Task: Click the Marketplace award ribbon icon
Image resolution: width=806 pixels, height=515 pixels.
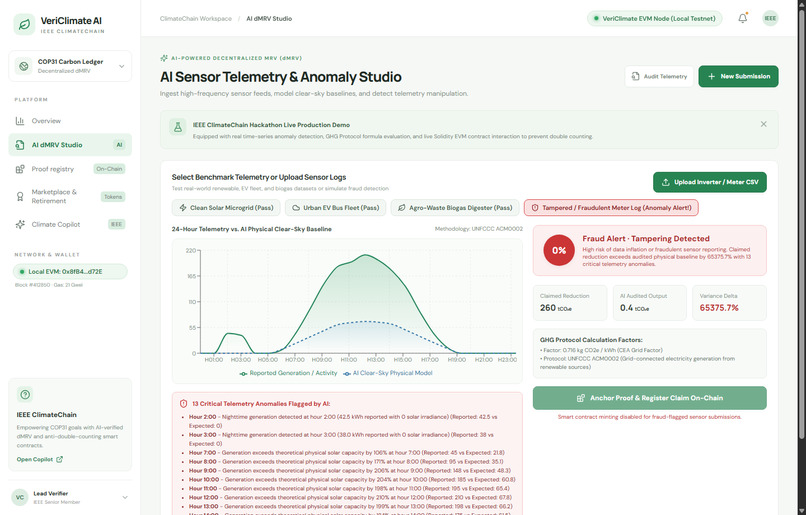Action: click(20, 196)
